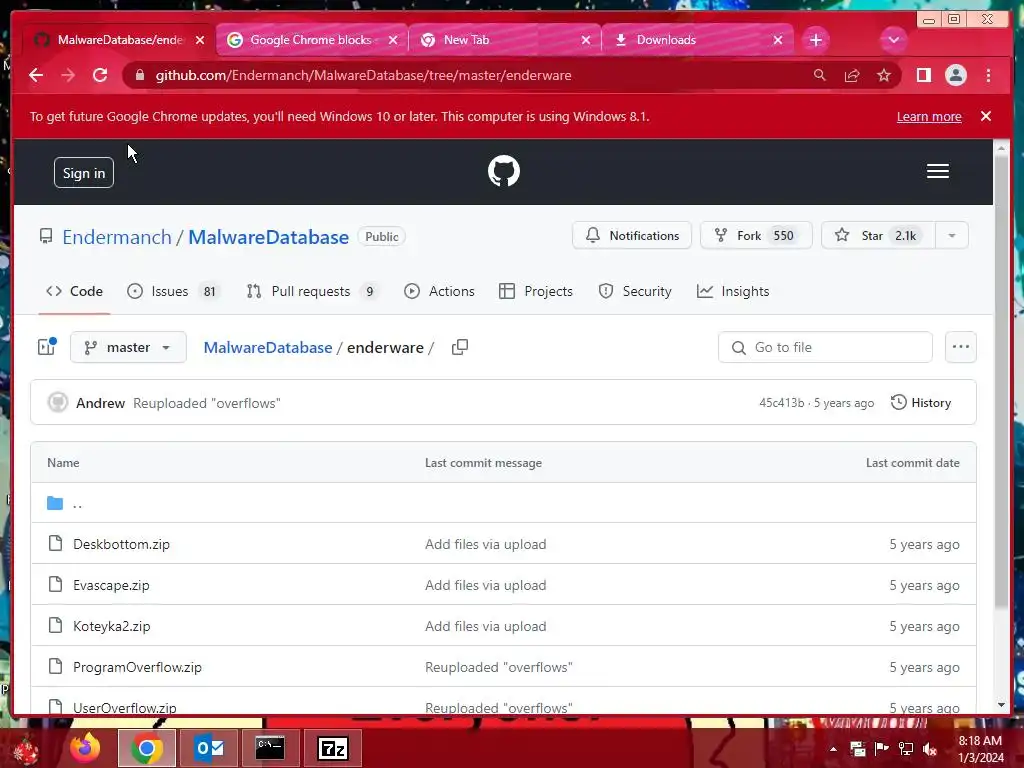Open the tab search chevron button
The height and width of the screenshot is (768, 1024).
click(893, 40)
